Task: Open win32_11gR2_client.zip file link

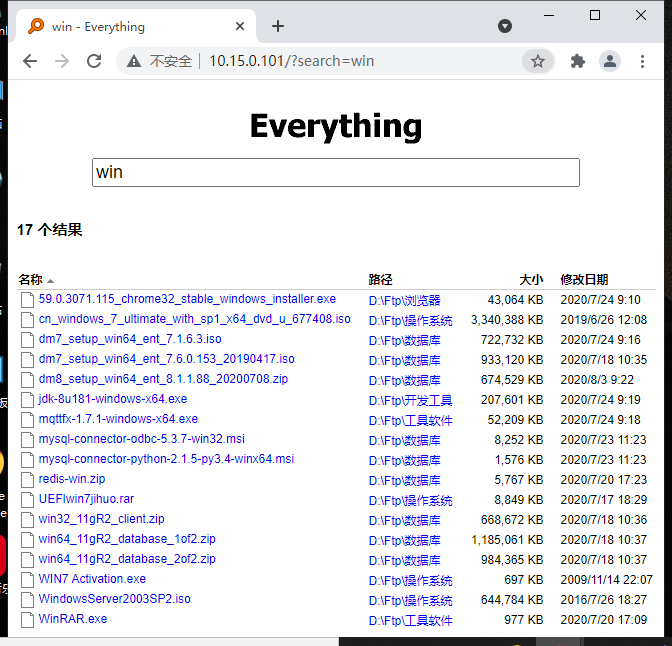Action: coord(102,519)
